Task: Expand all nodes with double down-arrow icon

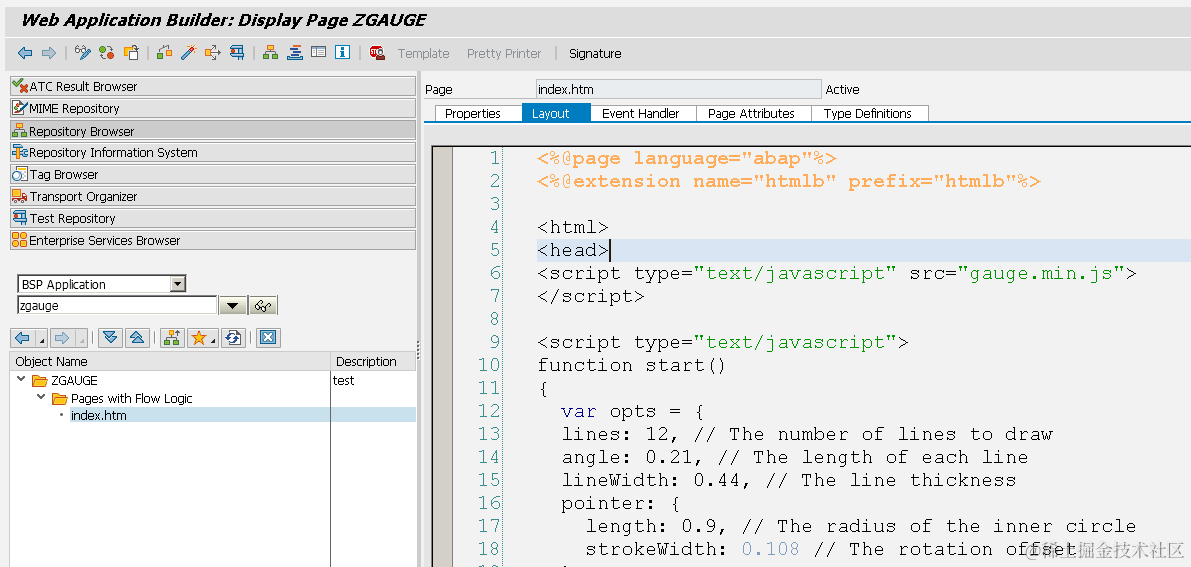Action: pyautogui.click(x=110, y=337)
